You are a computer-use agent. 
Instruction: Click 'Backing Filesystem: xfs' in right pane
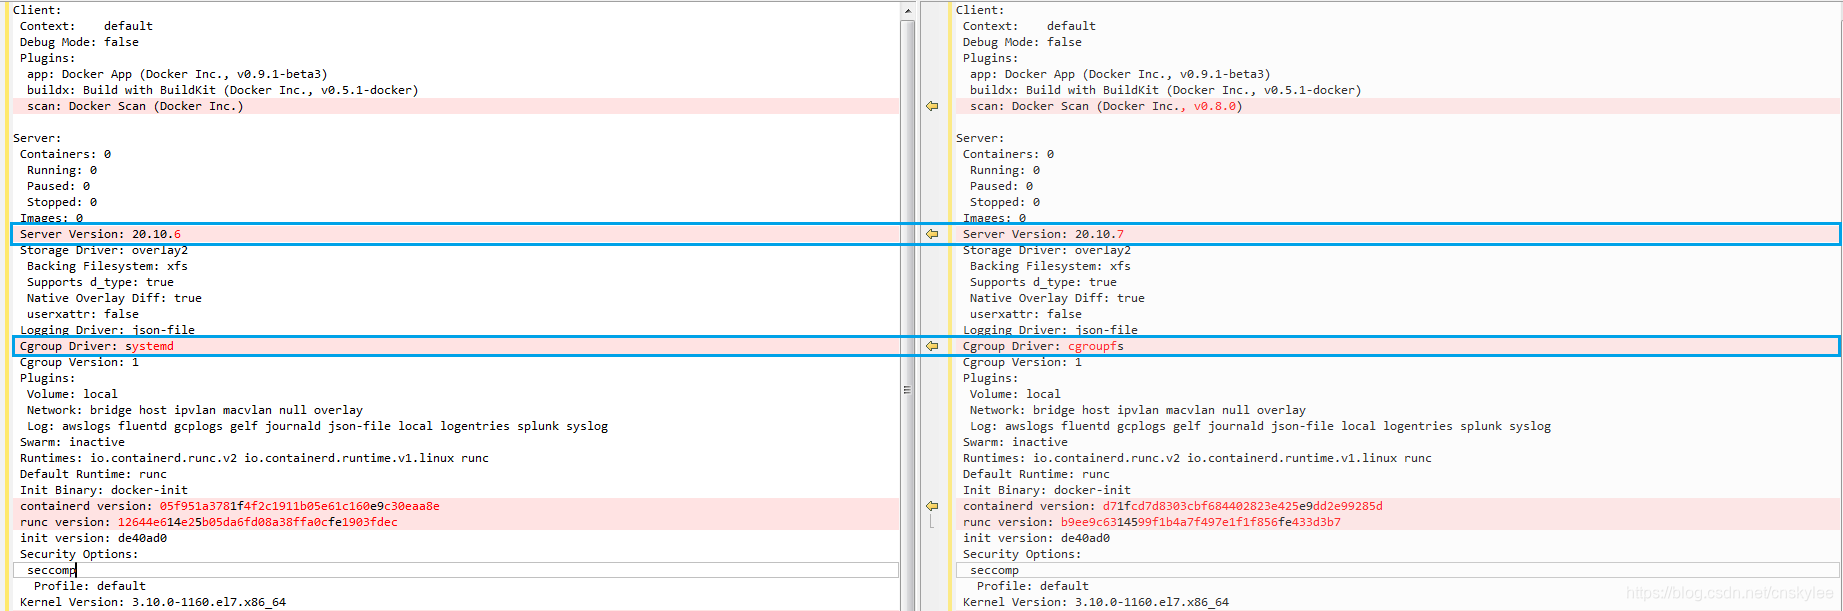point(1050,266)
